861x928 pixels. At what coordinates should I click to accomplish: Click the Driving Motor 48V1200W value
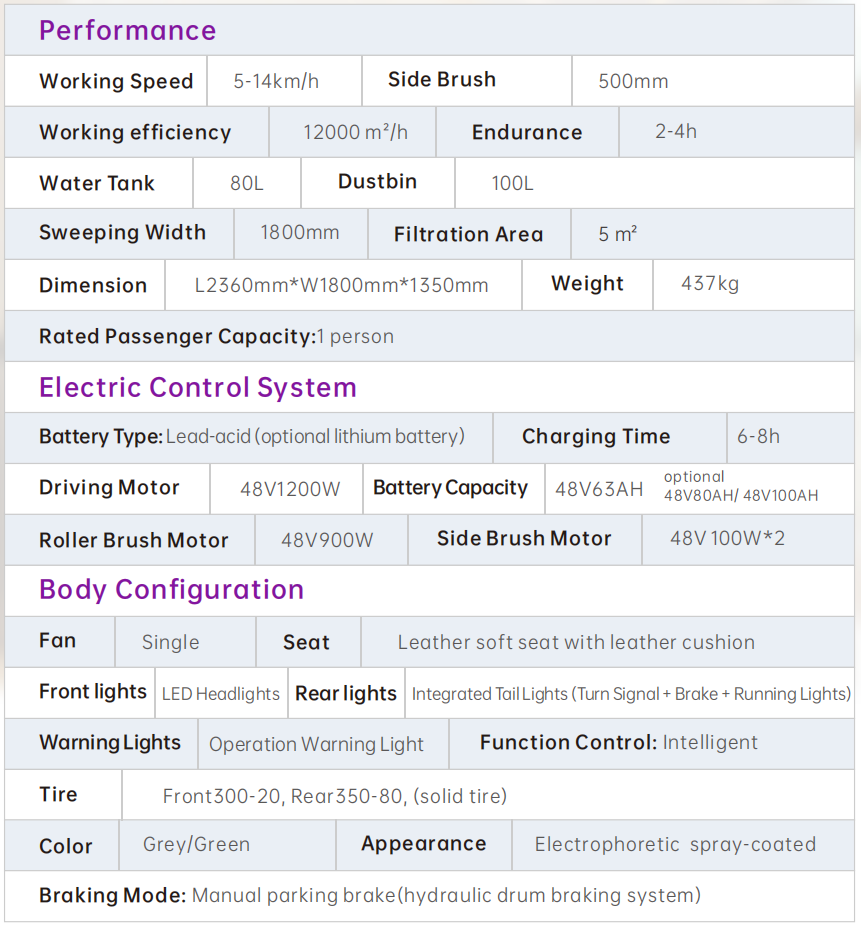click(290, 489)
